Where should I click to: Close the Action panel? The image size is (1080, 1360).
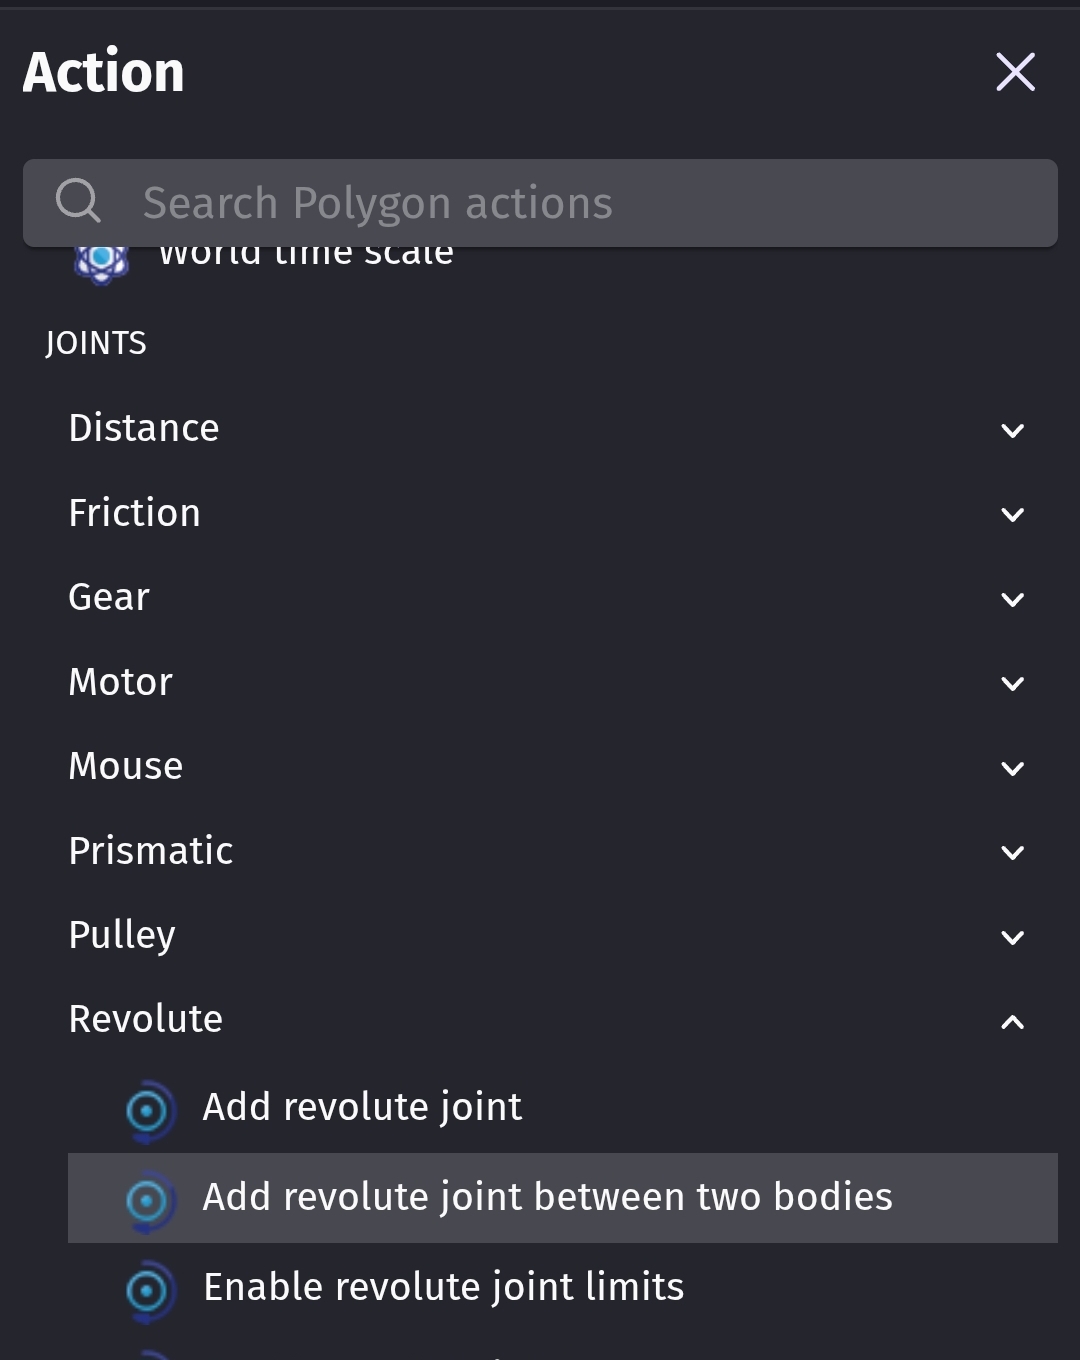coord(1015,72)
